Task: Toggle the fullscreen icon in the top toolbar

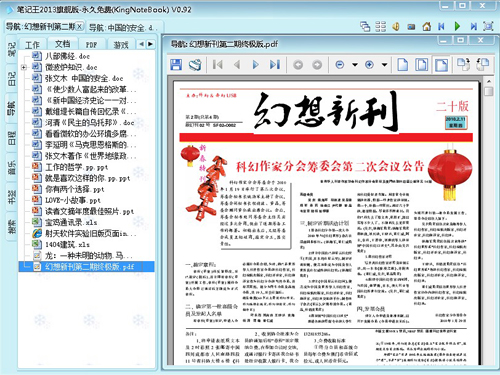Action: (x=488, y=26)
